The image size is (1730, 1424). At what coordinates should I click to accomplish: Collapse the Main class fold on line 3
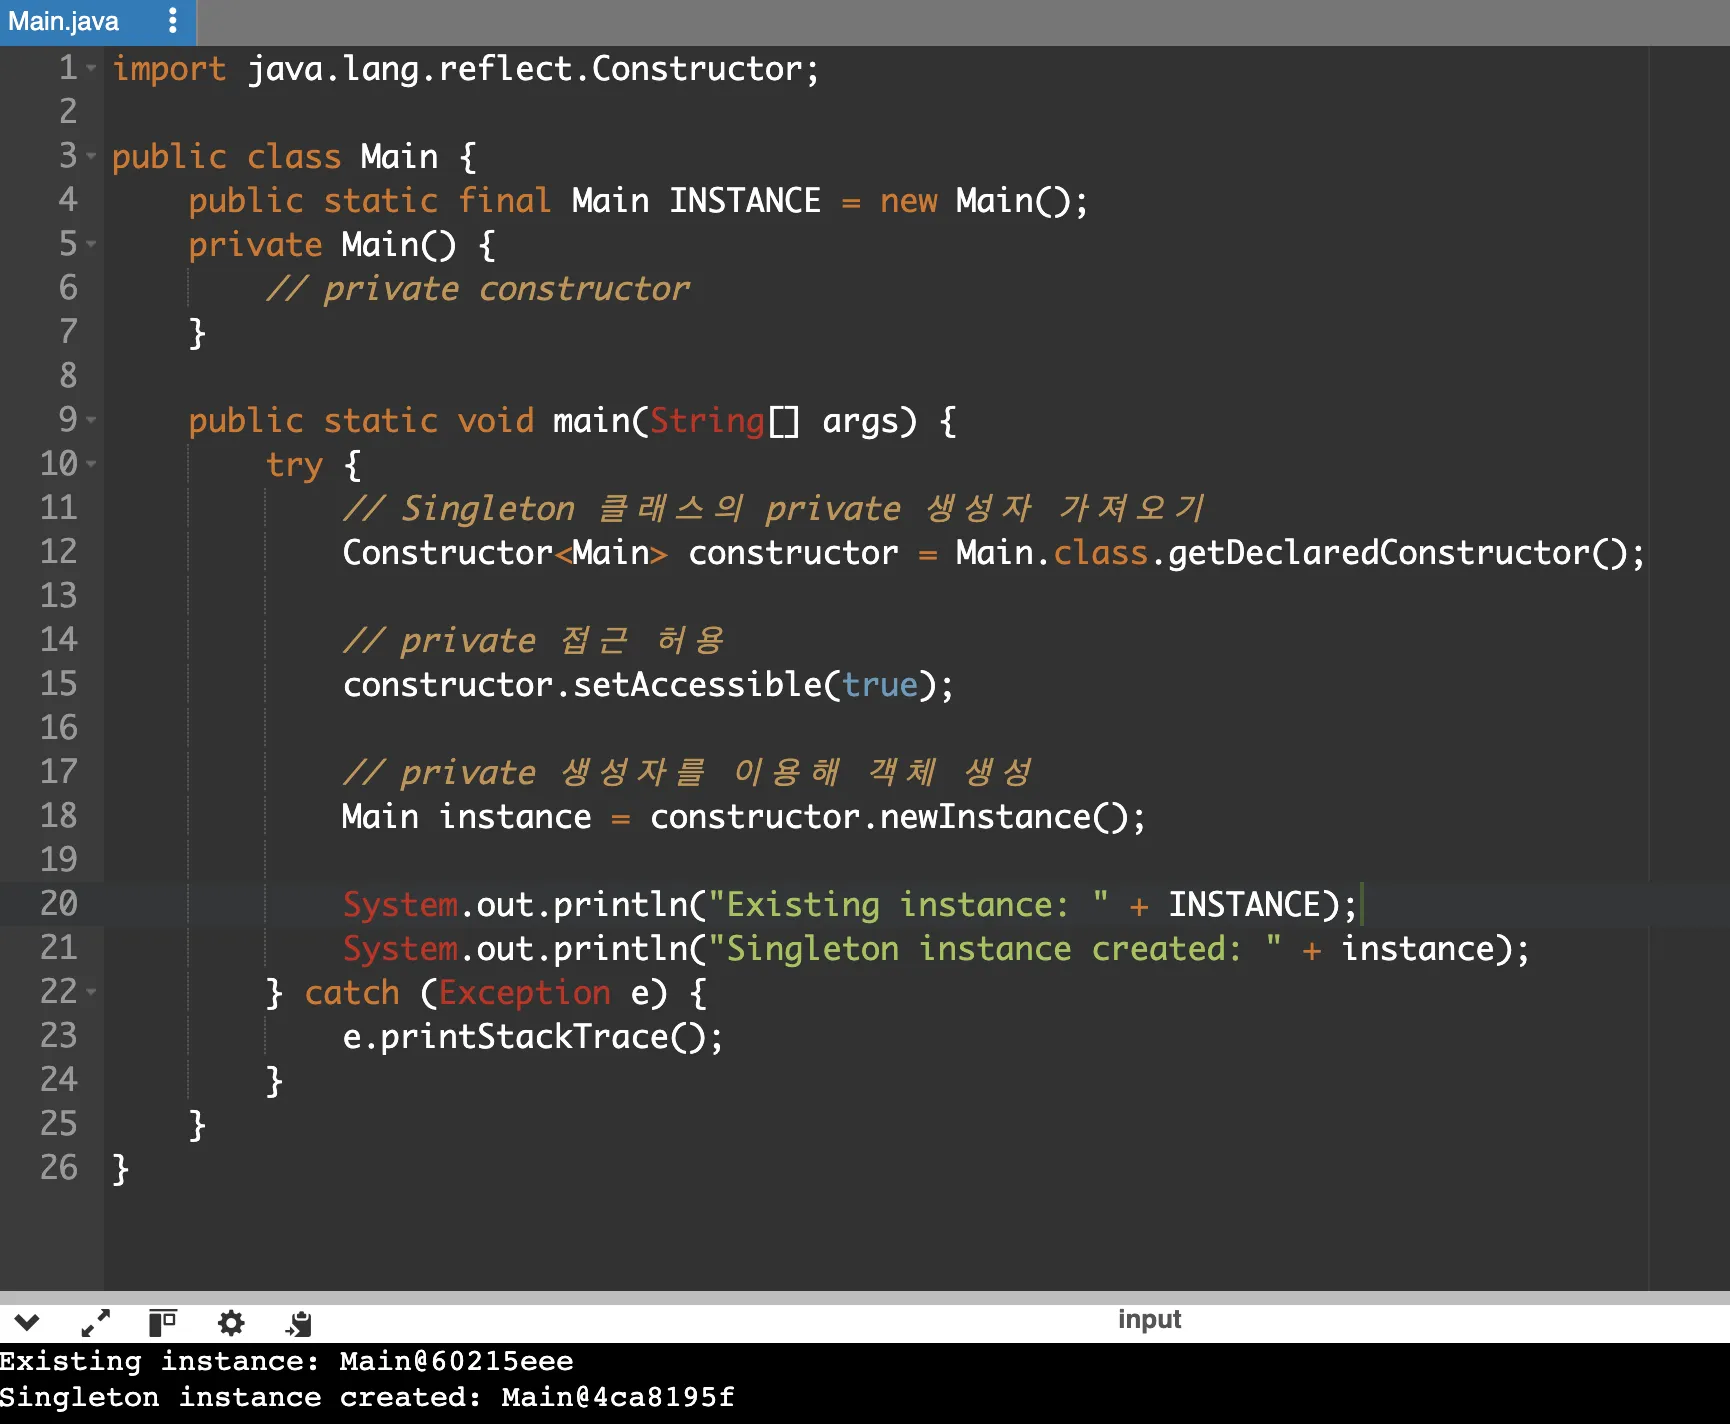(x=91, y=157)
